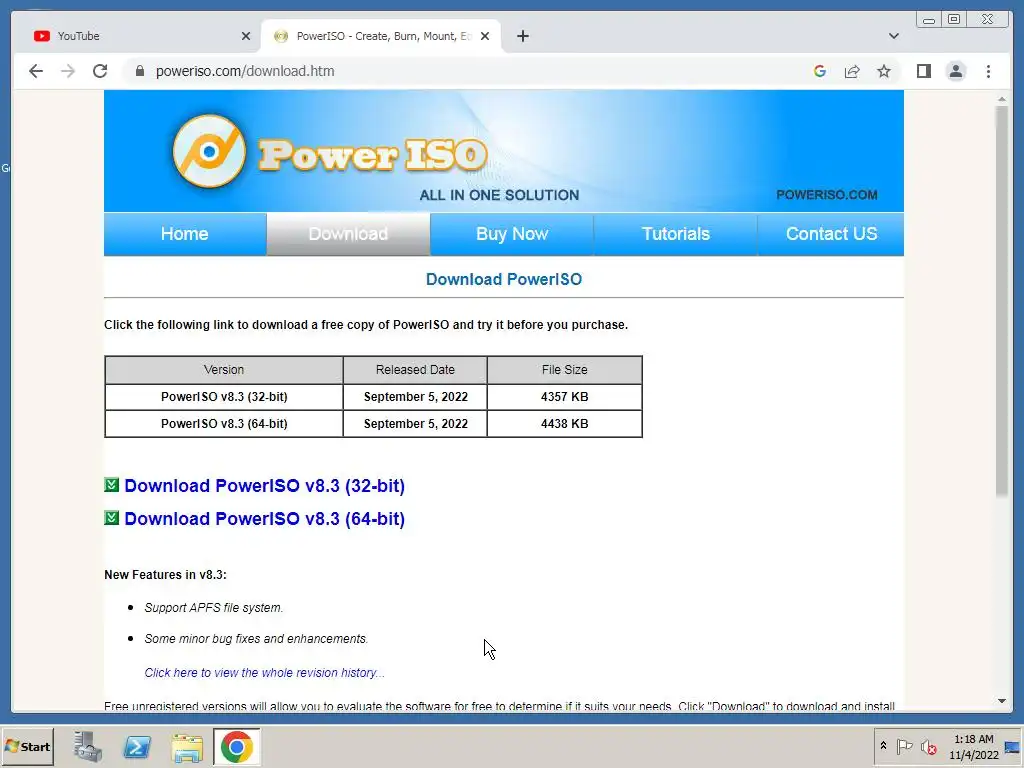Click the 4357 KB file size cell
Image resolution: width=1024 pixels, height=768 pixels.
tap(565, 397)
